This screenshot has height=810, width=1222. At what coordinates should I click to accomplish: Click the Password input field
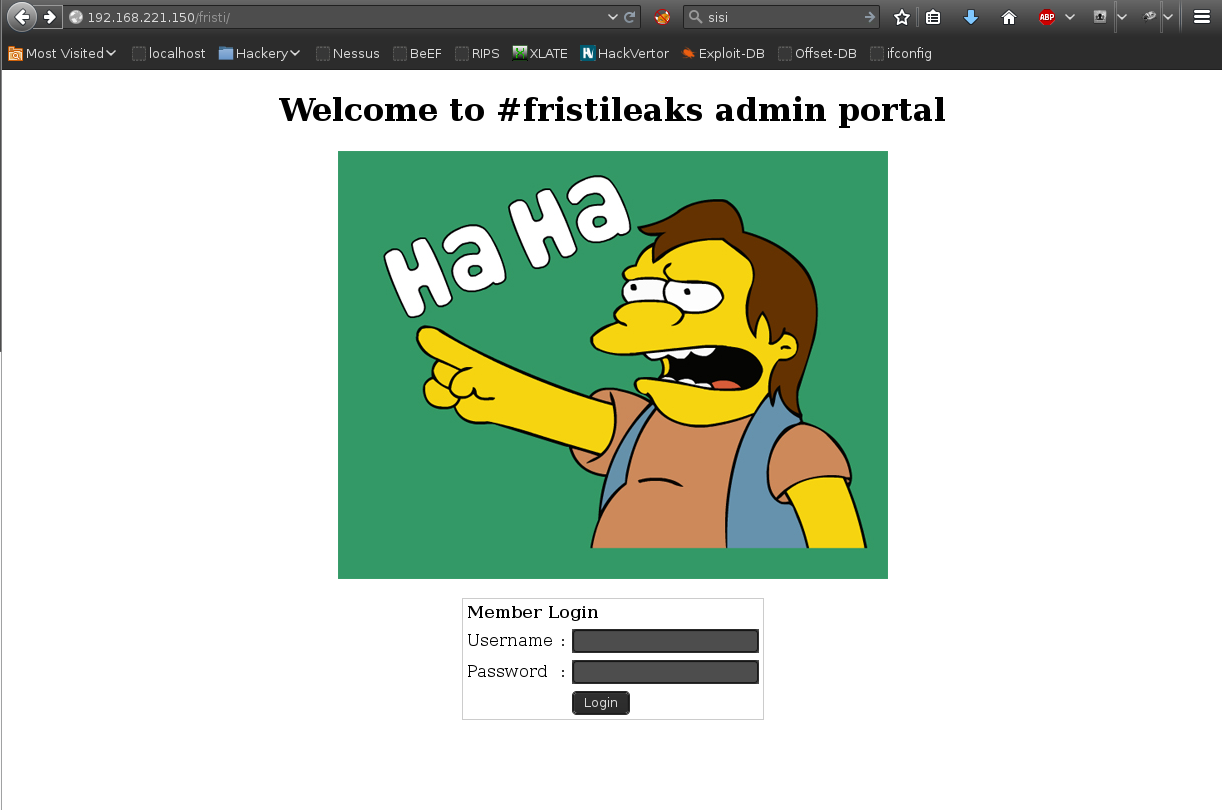tap(665, 671)
